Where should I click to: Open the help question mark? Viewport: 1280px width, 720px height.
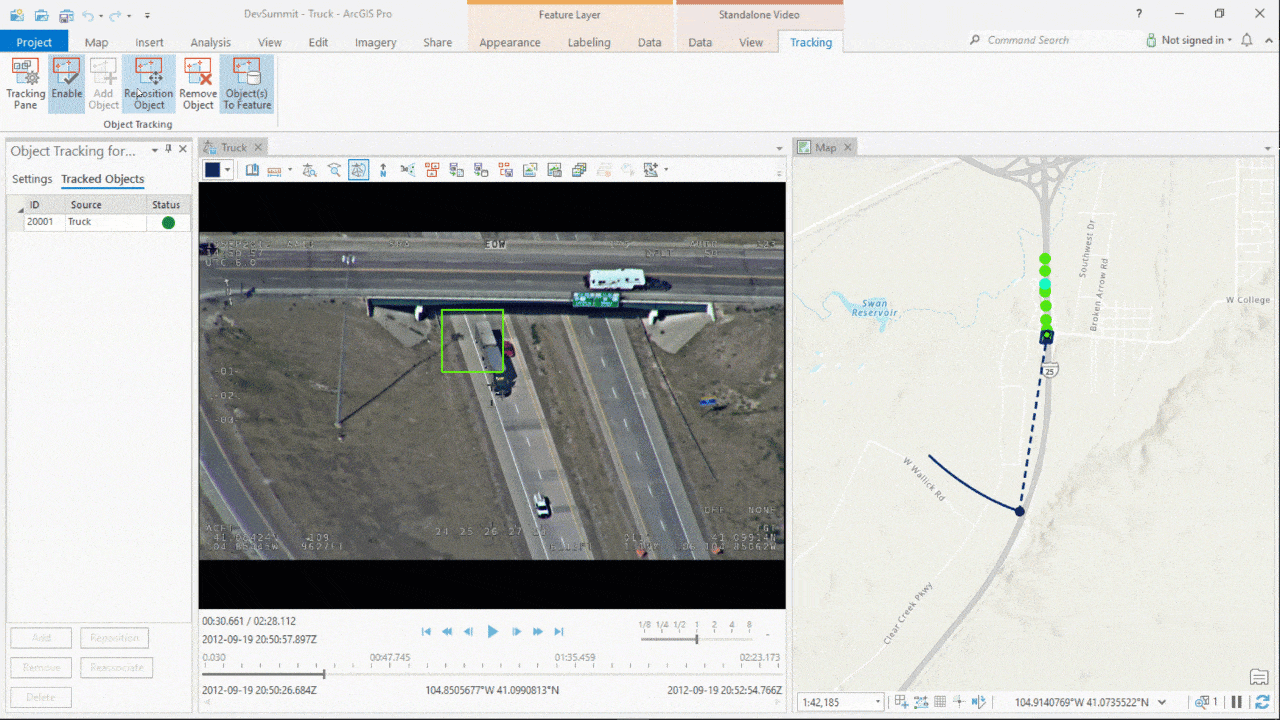(x=1139, y=14)
